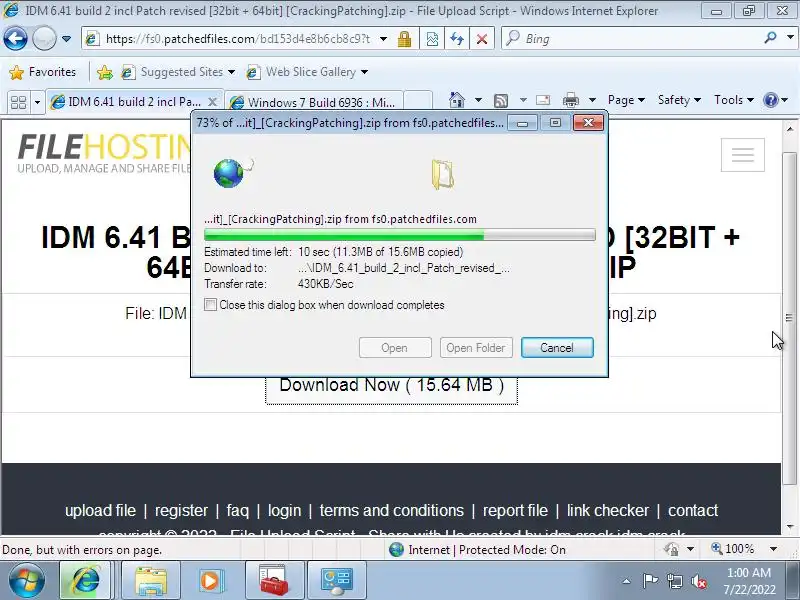Viewport: 800px width, 600px height.
Task: Click the scrollbar down arrow
Action: 790,527
